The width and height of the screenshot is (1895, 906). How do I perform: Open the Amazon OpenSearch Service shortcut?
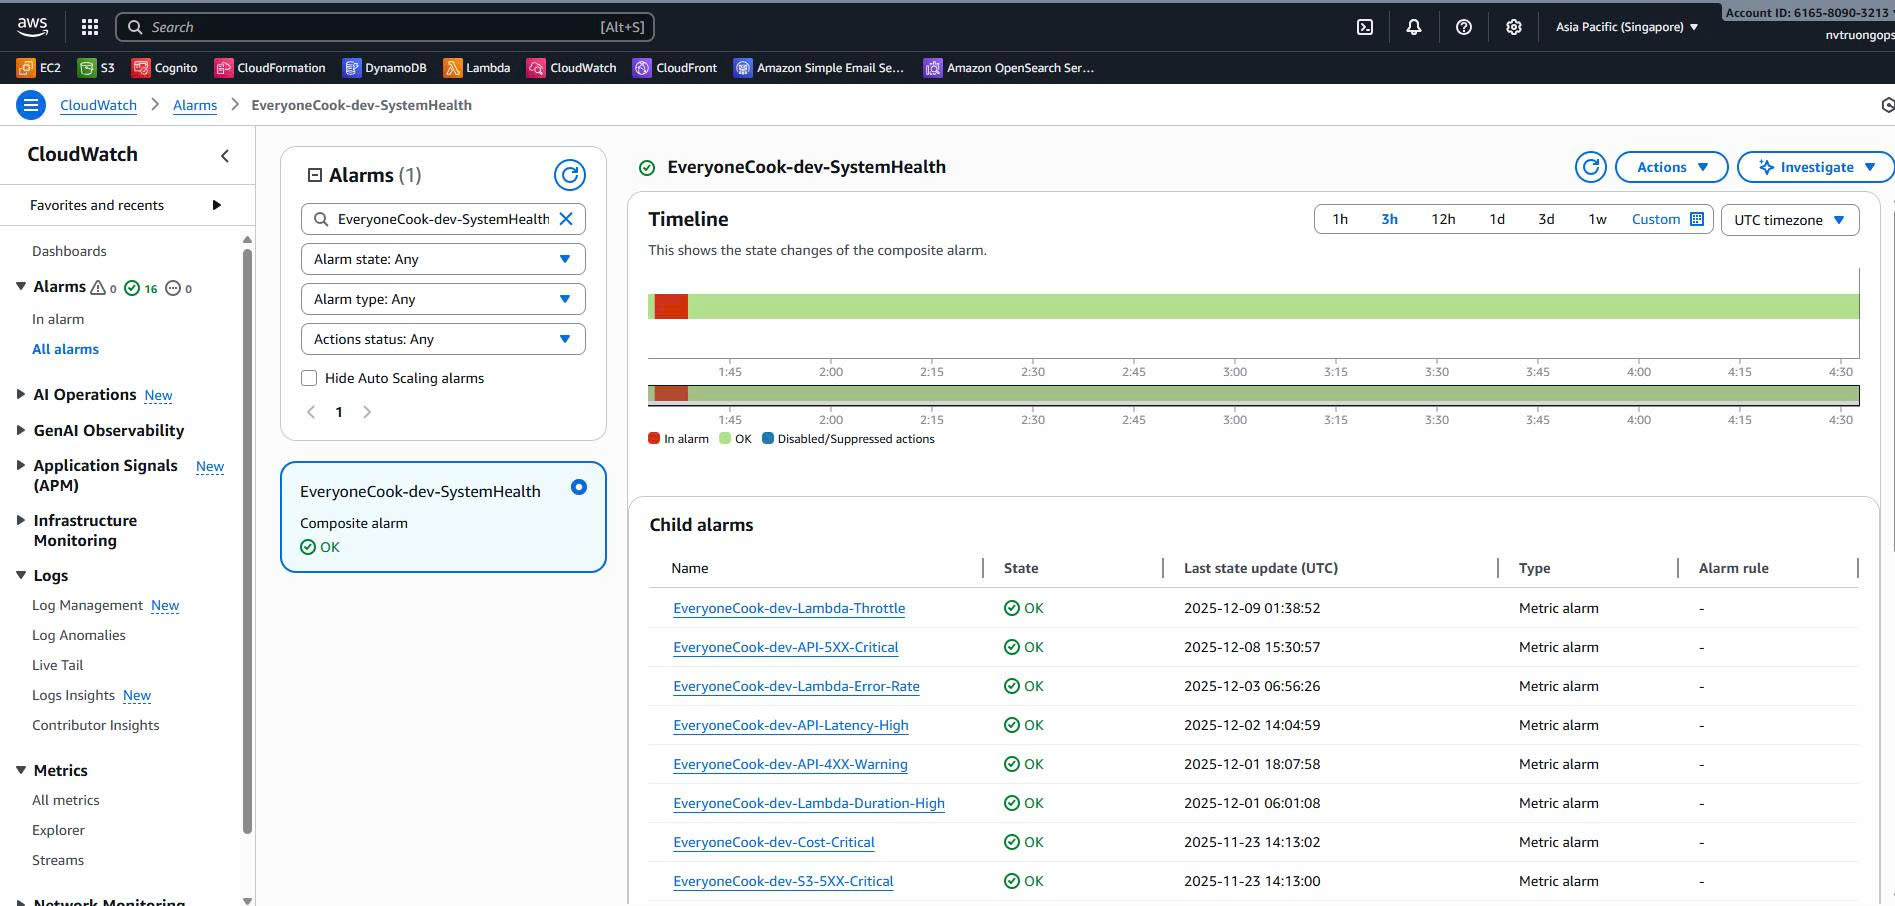point(1009,68)
